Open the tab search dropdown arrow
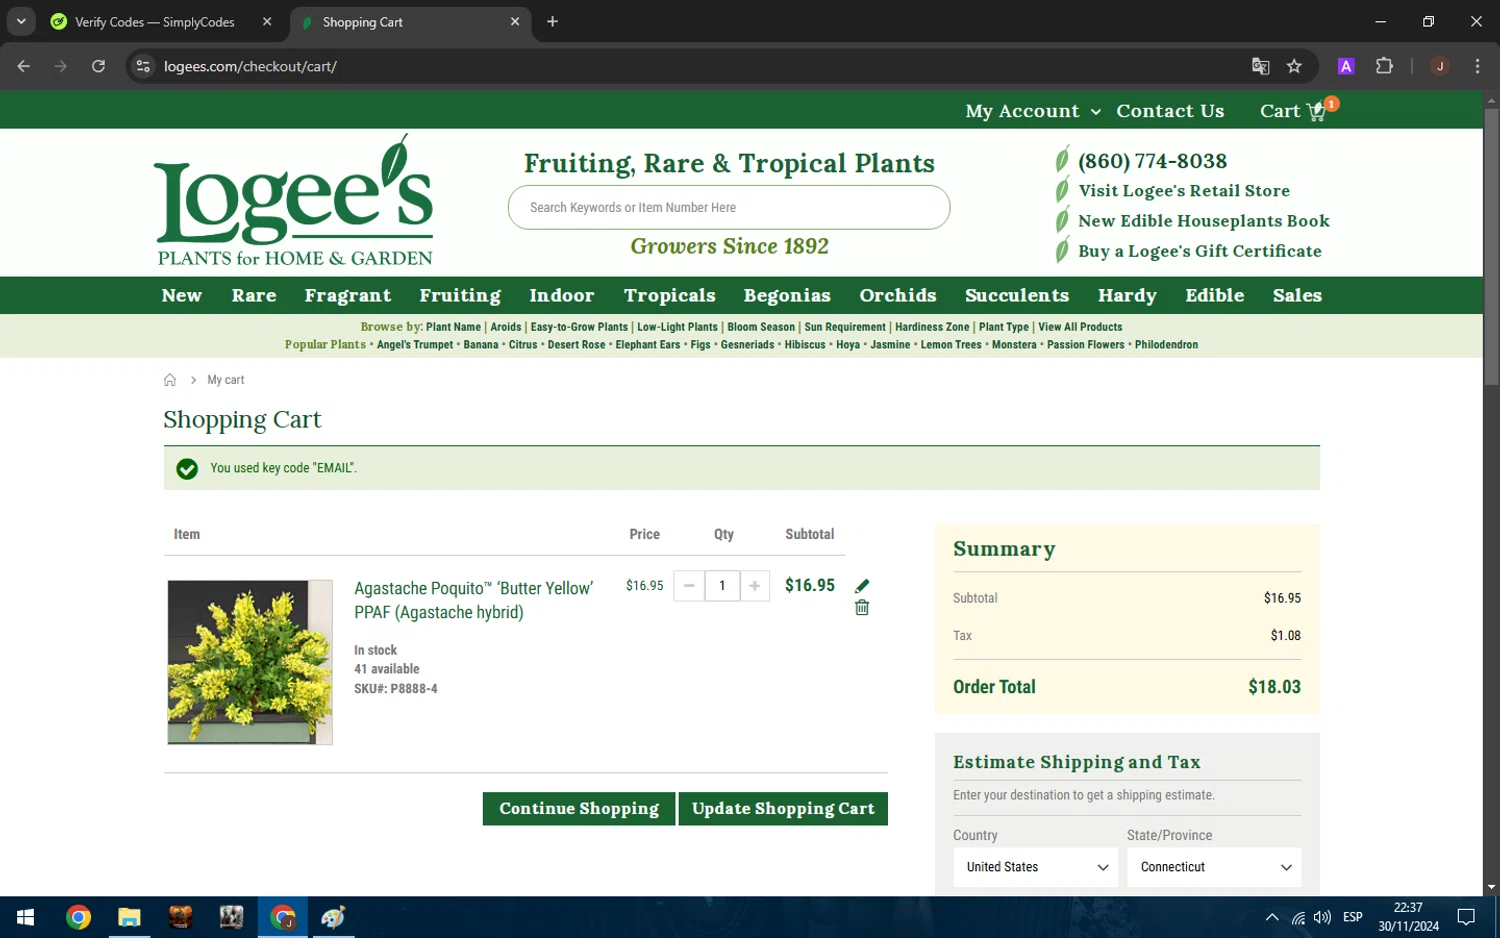 21,21
